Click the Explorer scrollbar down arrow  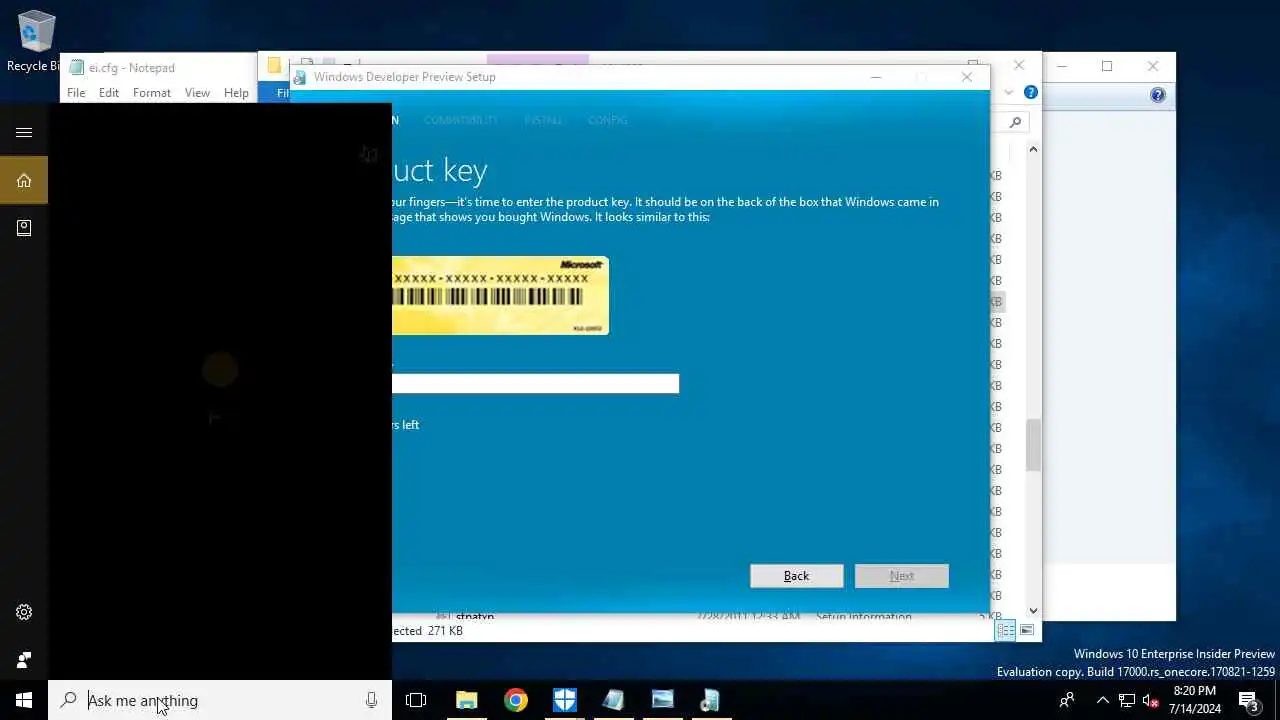point(1033,610)
